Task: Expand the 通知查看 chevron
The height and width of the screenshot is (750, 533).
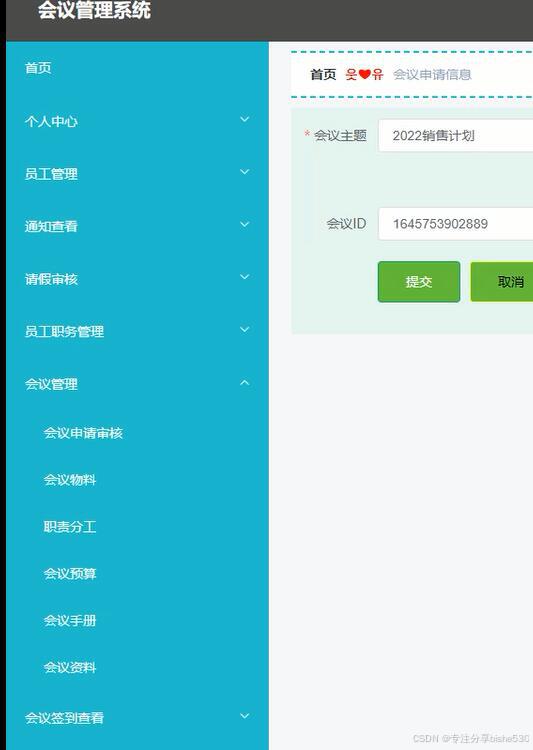Action: point(244,225)
